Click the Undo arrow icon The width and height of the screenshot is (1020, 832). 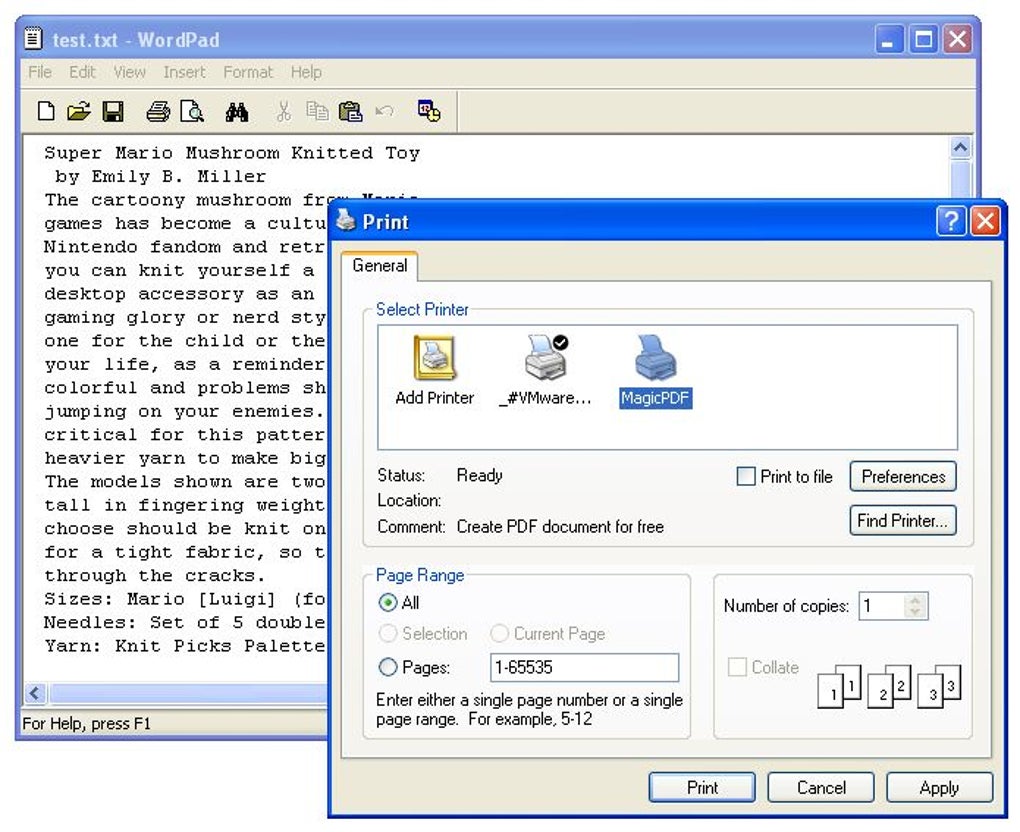[x=384, y=111]
